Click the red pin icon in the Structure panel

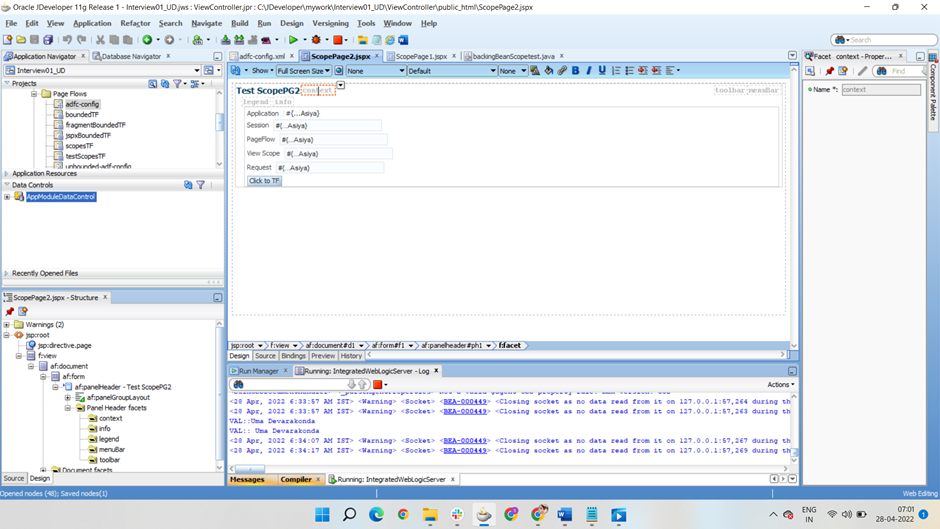click(x=10, y=311)
